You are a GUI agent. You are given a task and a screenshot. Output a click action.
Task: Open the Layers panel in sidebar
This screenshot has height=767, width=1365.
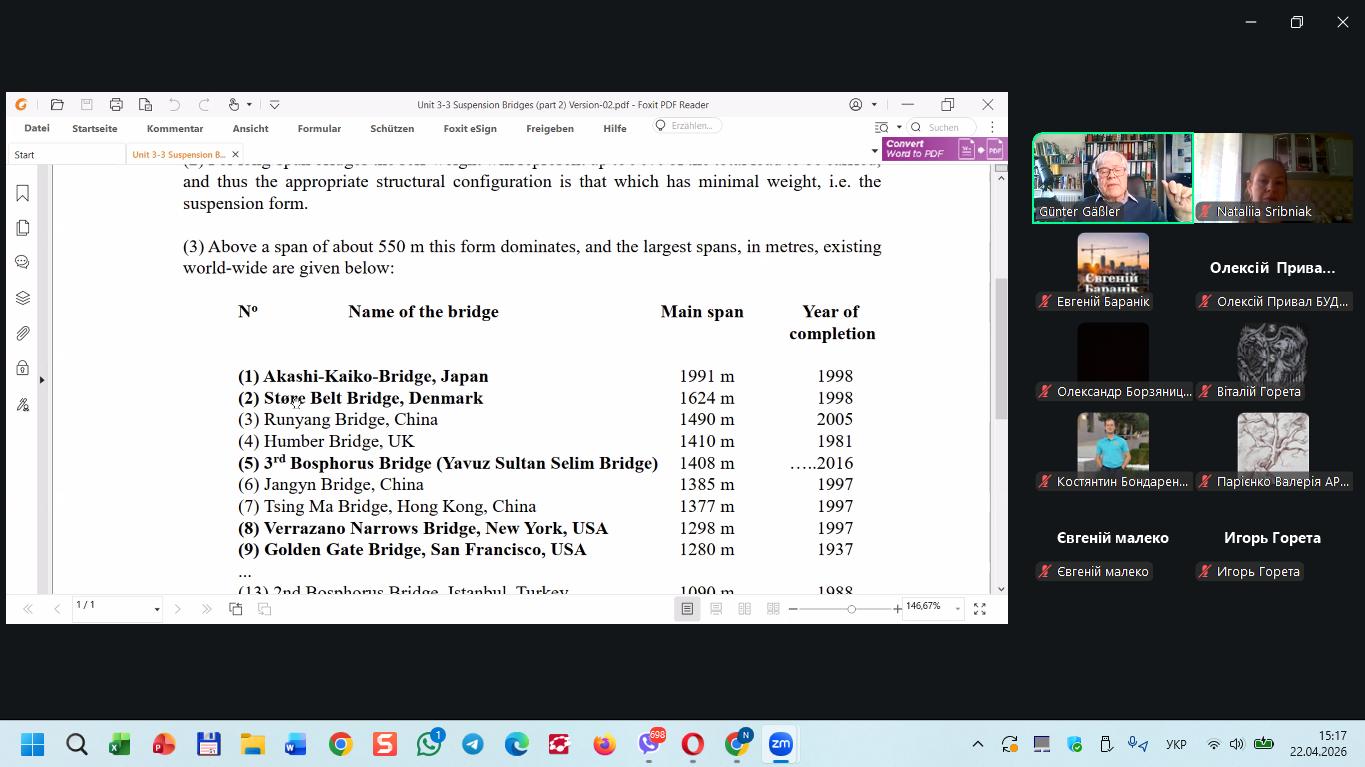(22, 298)
